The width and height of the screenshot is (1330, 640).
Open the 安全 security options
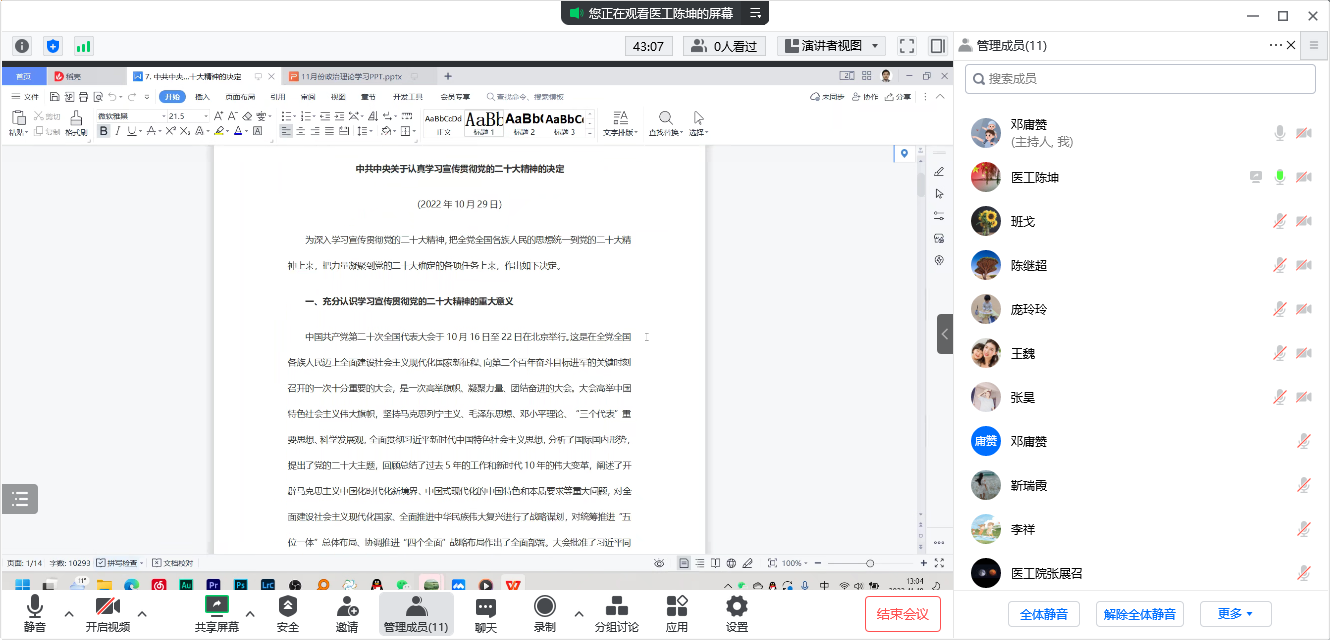point(288,614)
